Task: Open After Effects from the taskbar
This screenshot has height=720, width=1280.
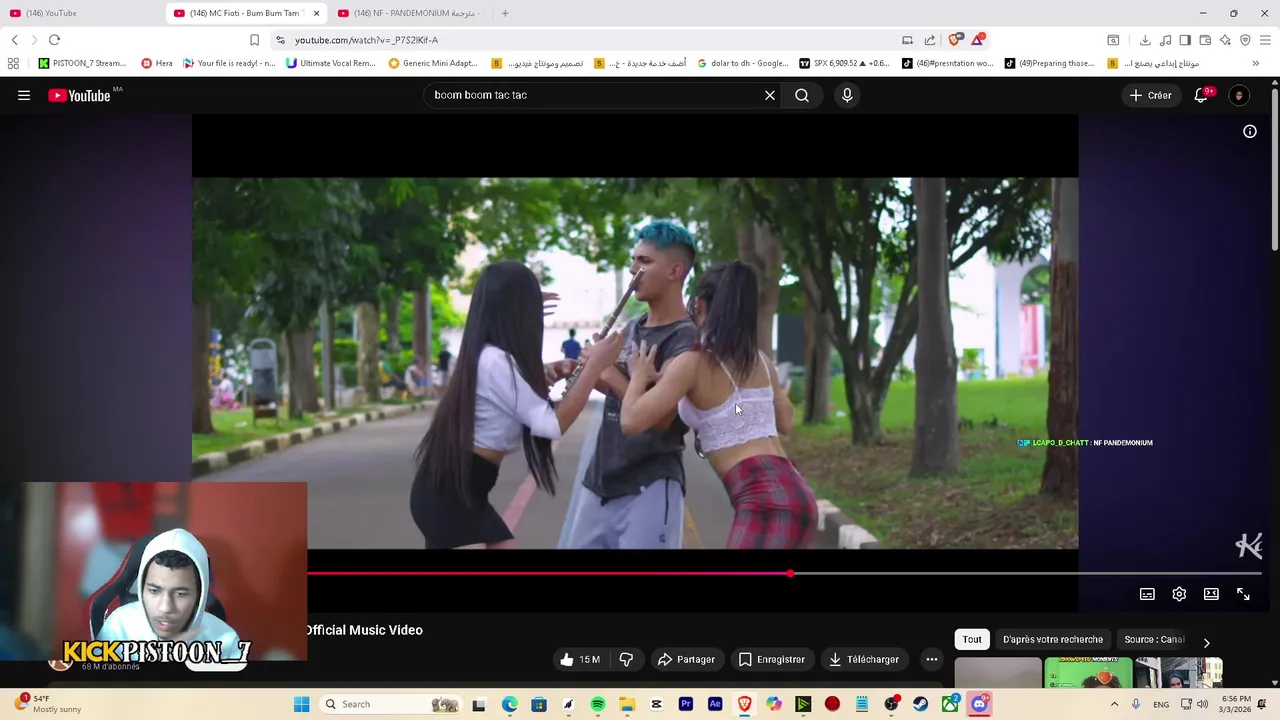Action: coord(715,704)
